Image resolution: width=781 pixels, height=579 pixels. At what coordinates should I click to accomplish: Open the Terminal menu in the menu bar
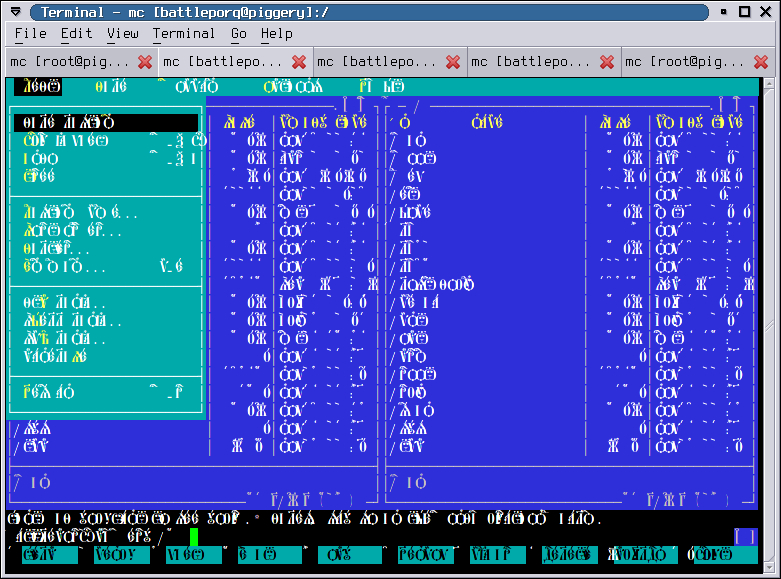coord(184,34)
